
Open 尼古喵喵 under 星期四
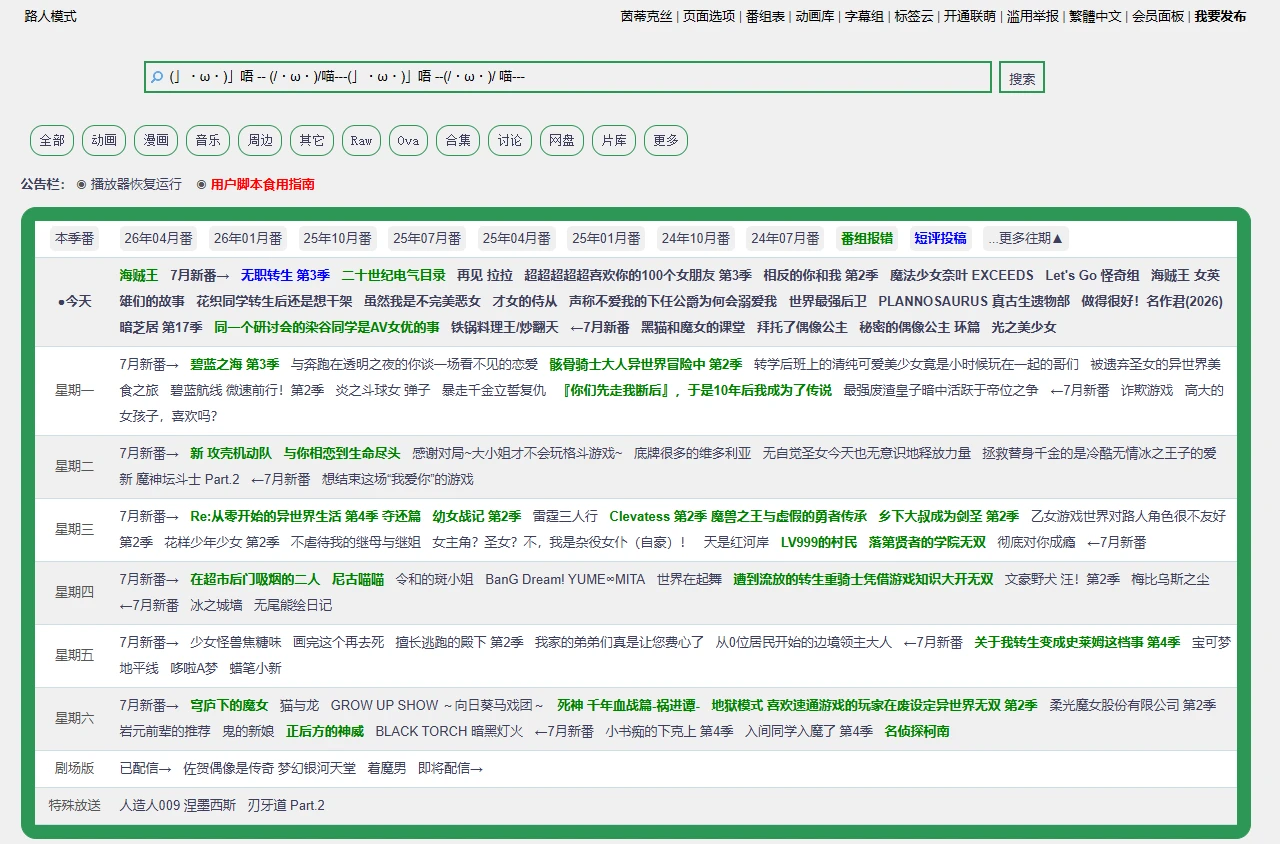click(x=358, y=579)
